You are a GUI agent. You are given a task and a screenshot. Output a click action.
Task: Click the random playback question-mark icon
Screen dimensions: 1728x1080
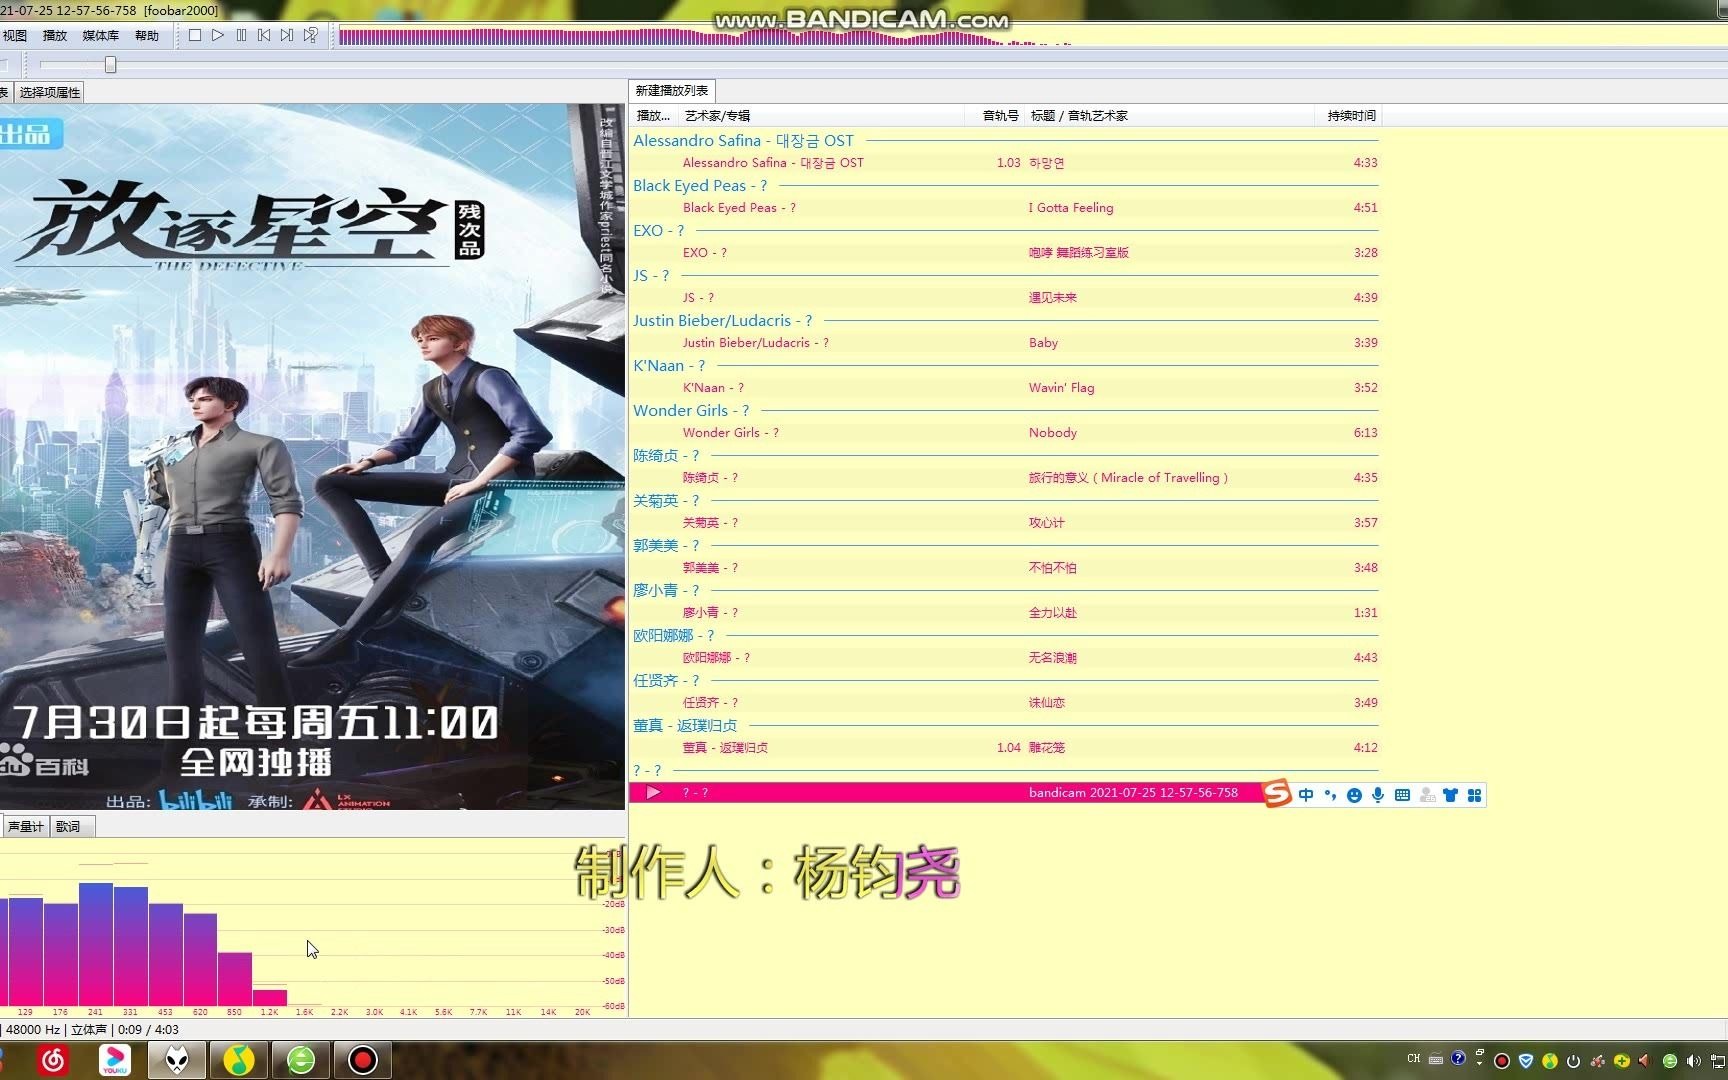(311, 35)
